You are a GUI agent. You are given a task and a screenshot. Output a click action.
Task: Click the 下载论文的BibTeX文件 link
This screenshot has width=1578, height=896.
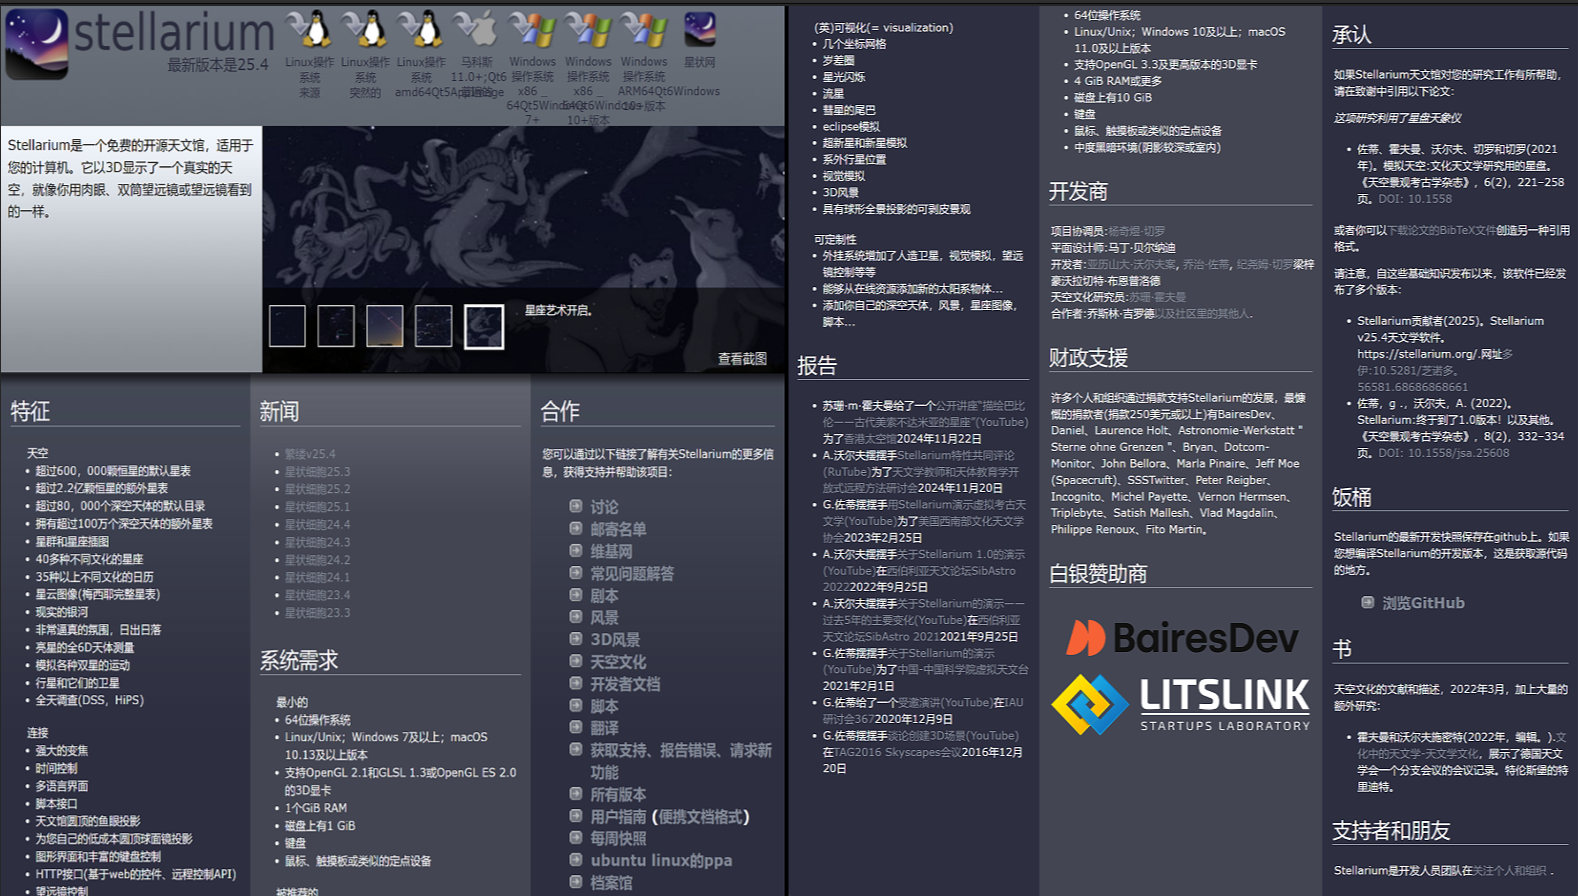(1441, 230)
